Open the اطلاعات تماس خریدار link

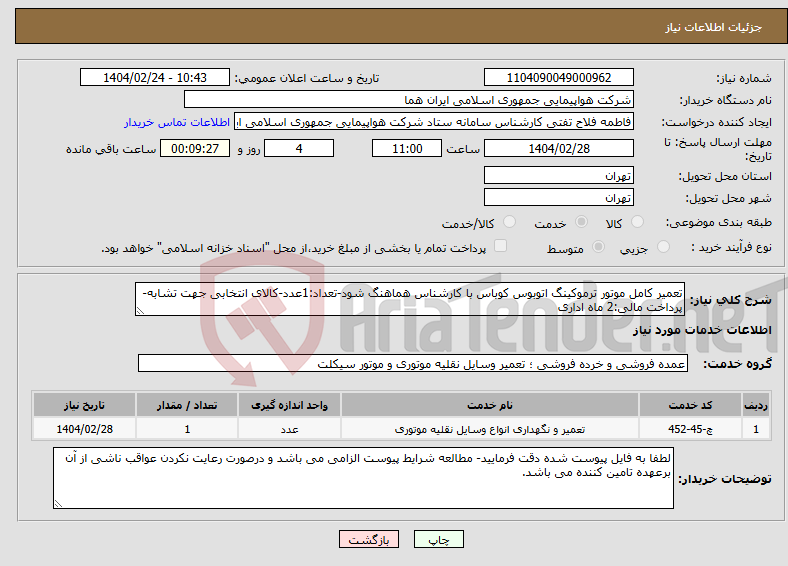[x=177, y=122]
